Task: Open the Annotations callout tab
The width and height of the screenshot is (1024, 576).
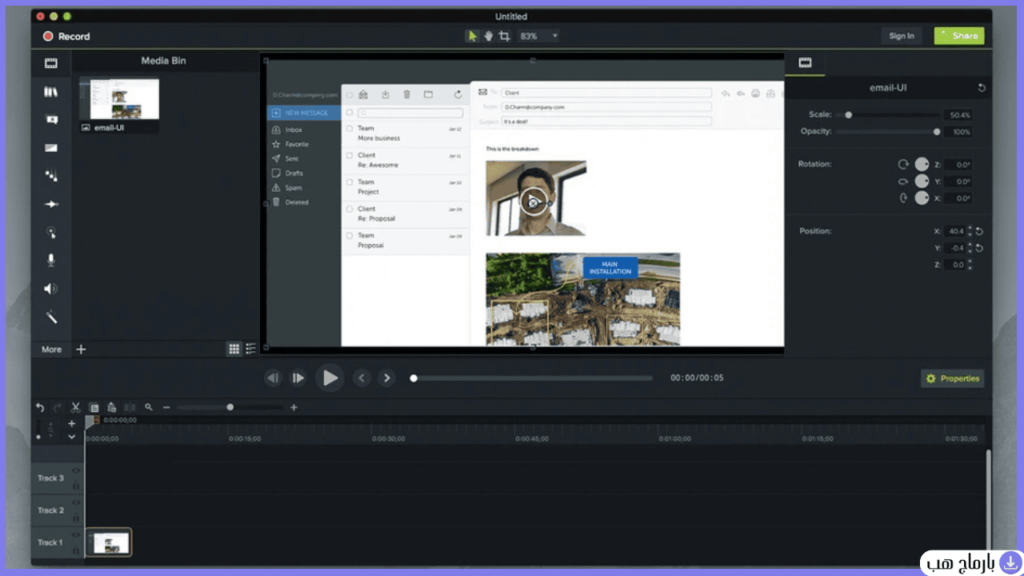Action: pyautogui.click(x=51, y=120)
